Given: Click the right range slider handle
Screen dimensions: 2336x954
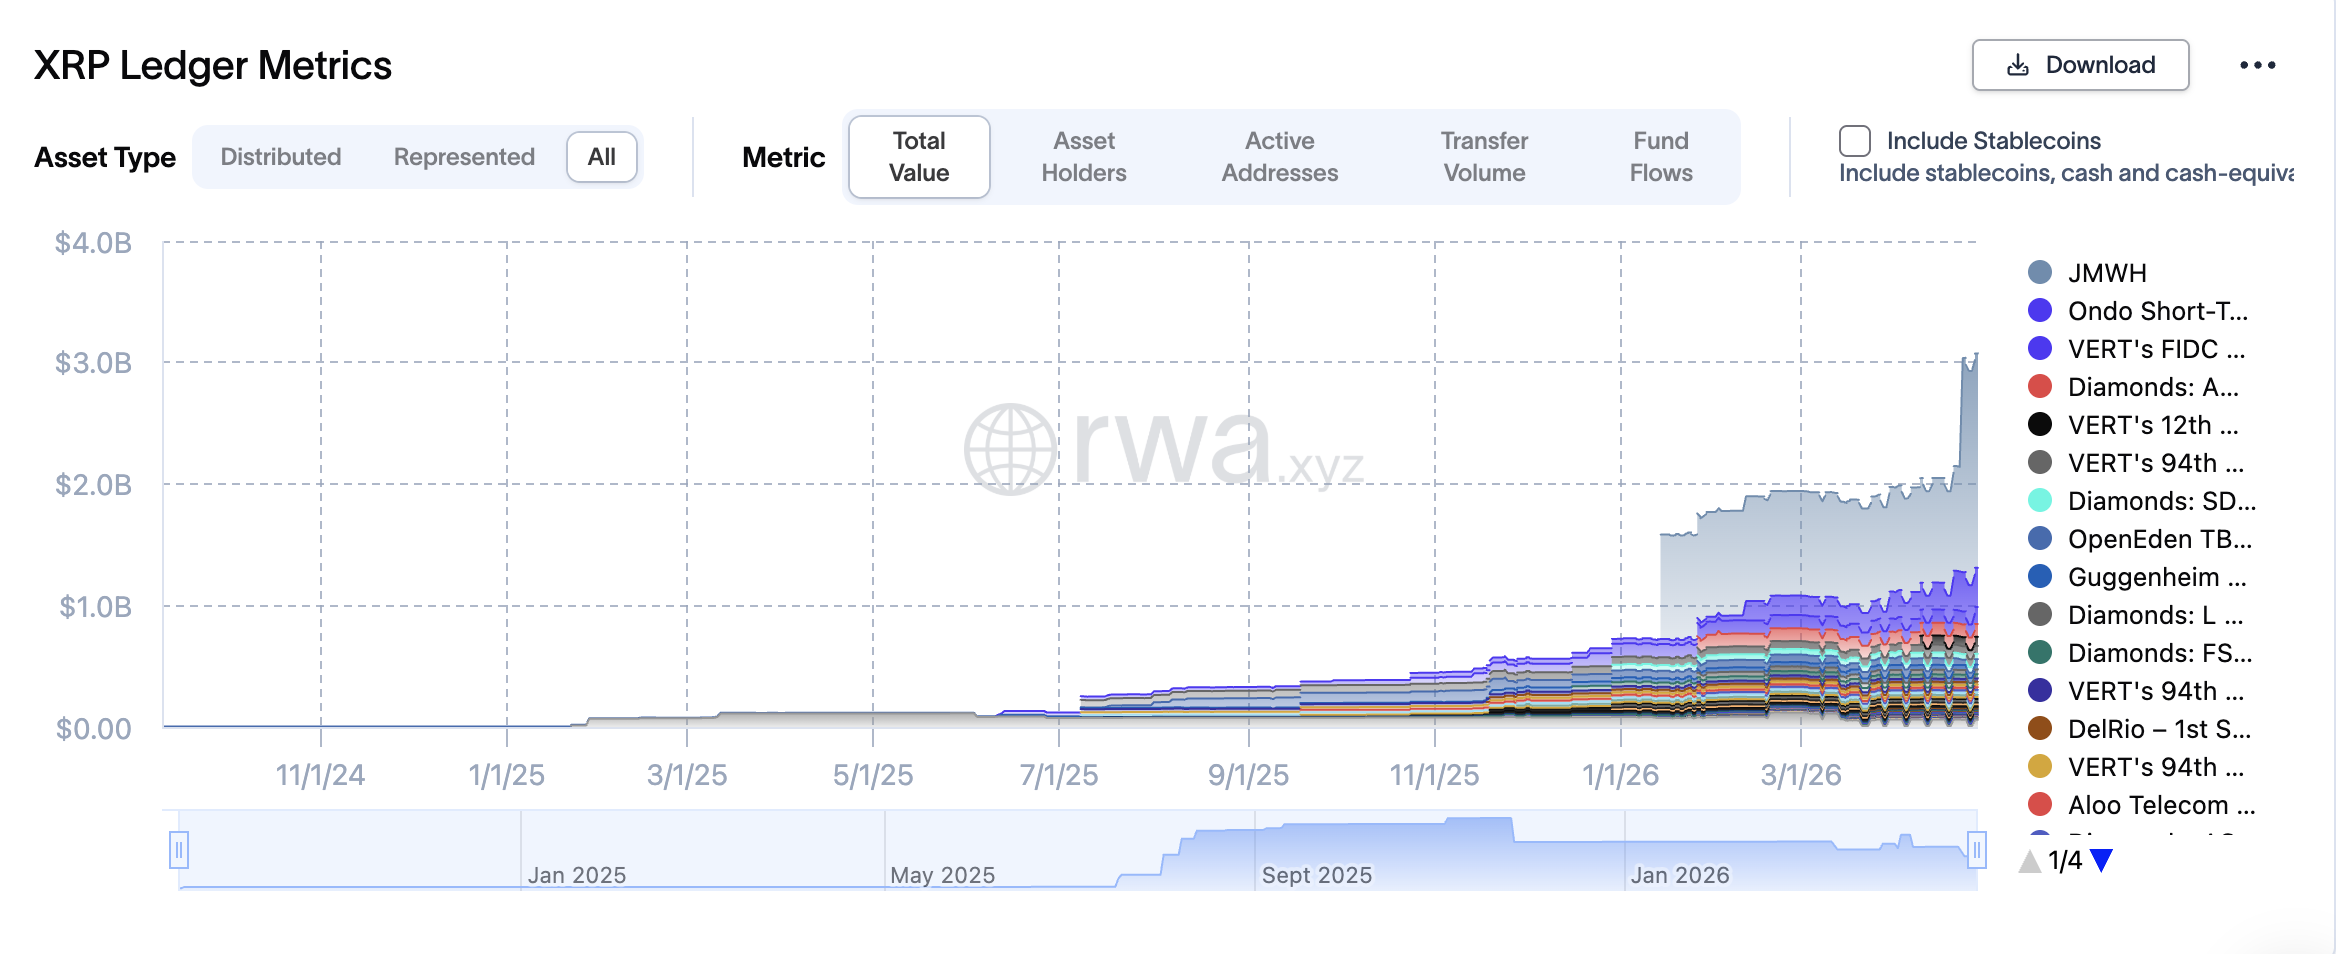Looking at the screenshot, I should pos(1976,850).
